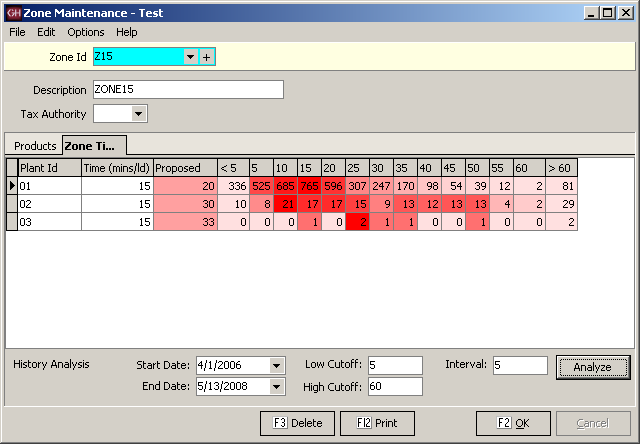Viewport: 640px width, 444px height.
Task: Expand the Tax Authority dropdown
Action: coord(139,114)
